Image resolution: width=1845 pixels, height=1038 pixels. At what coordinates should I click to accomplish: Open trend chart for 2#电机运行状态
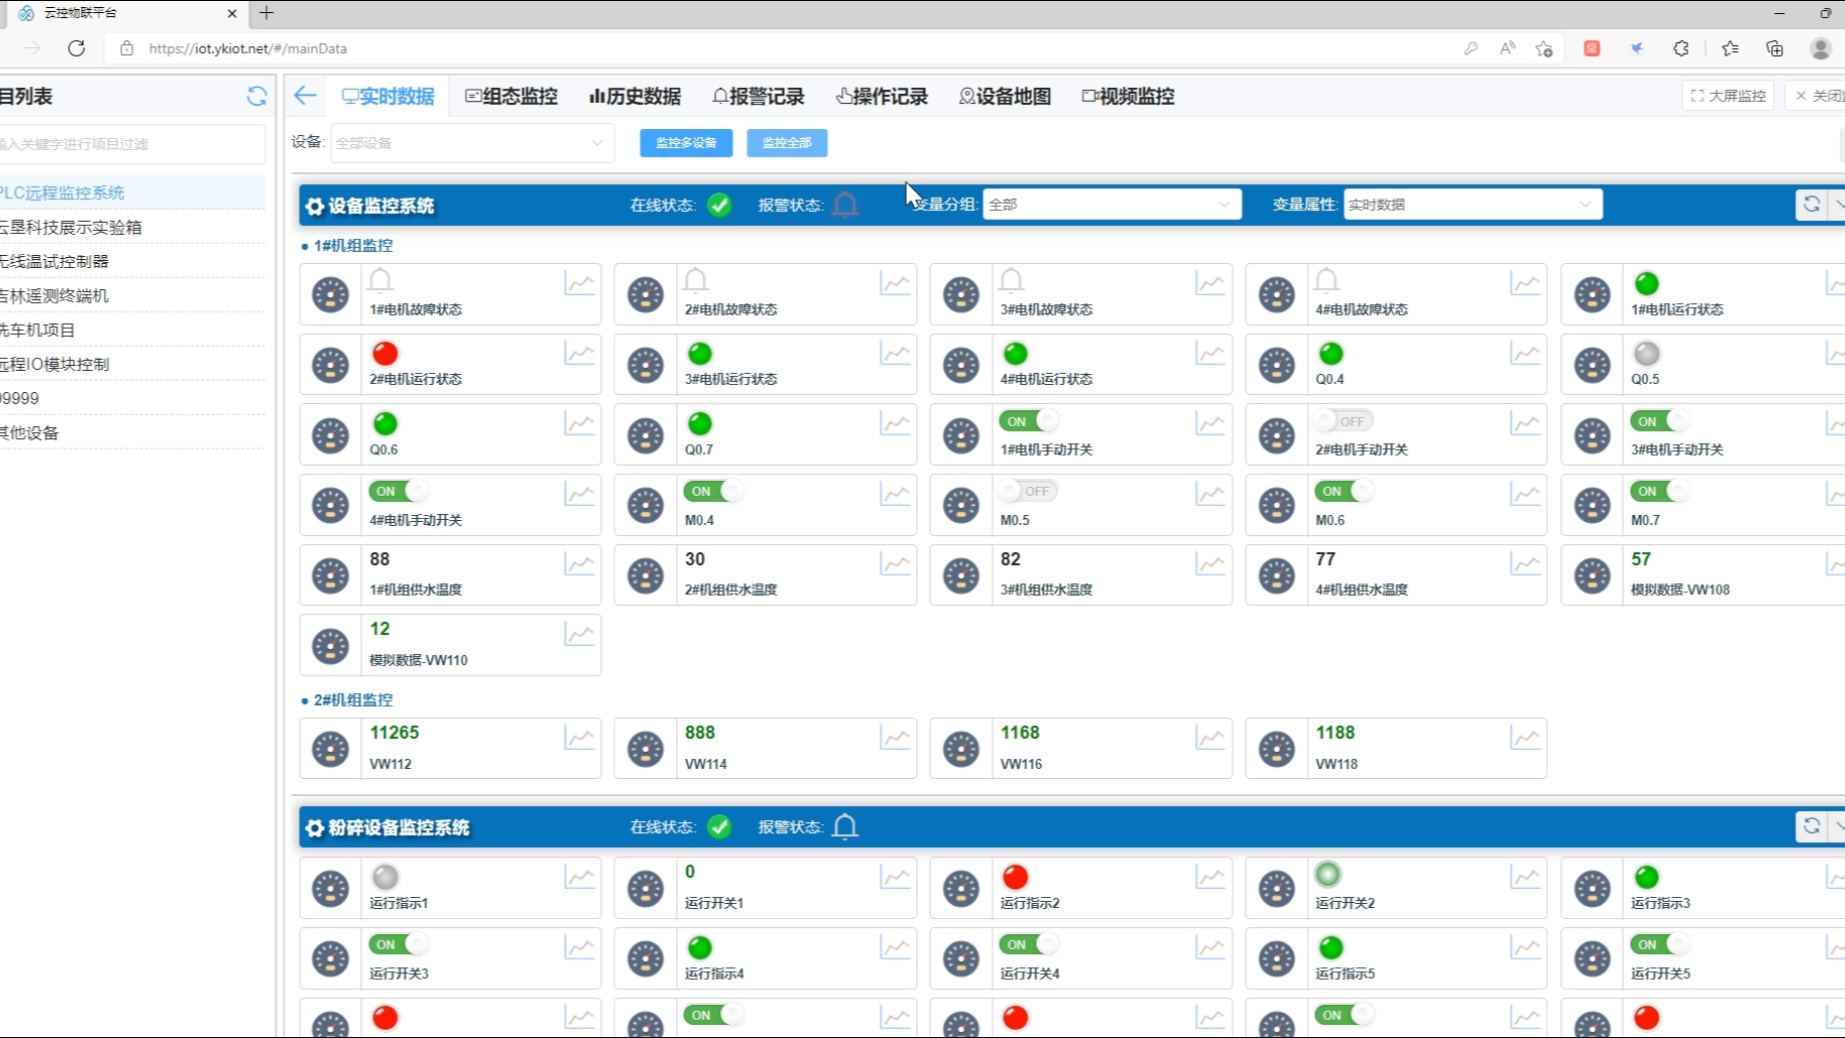pos(580,353)
